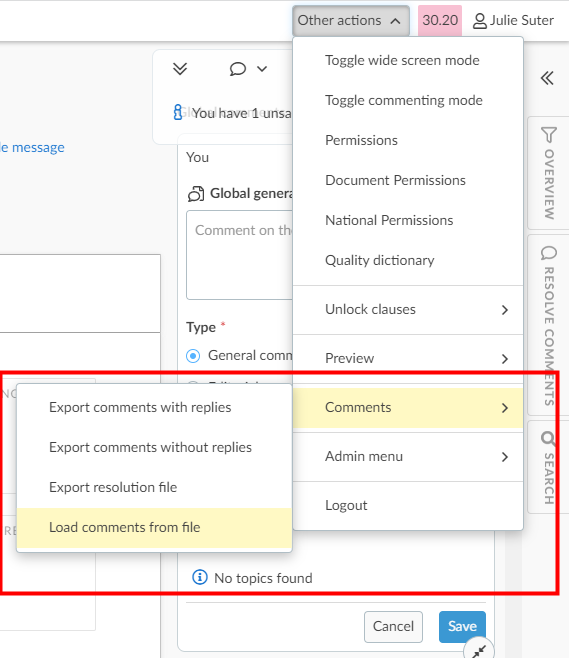Click inside the global comment text area
The height and width of the screenshot is (658, 569).
point(239,255)
